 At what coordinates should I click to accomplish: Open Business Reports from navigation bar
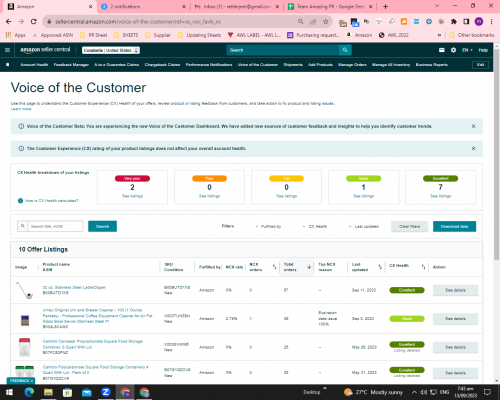432,65
